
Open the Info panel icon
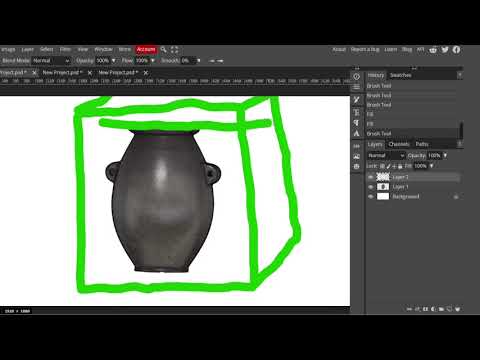(357, 77)
